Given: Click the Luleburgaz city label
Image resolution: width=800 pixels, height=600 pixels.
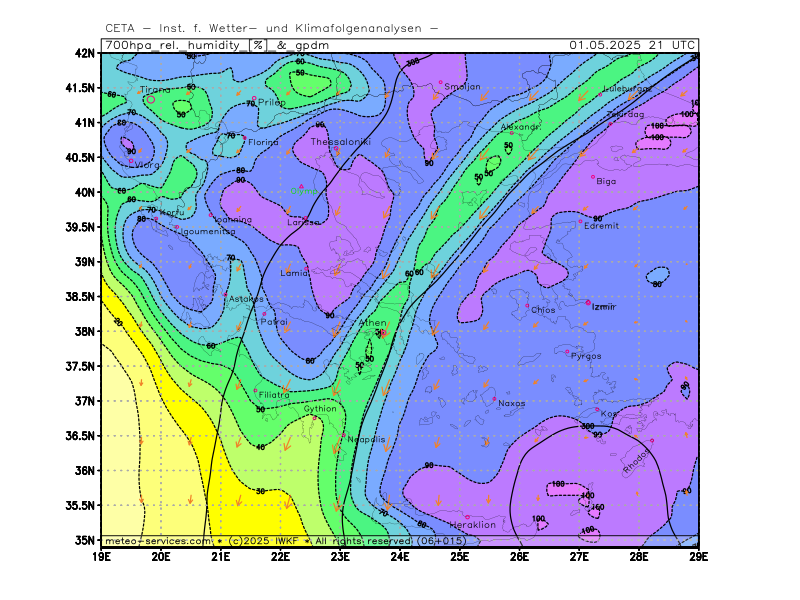Looking at the screenshot, I should click(x=628, y=88).
